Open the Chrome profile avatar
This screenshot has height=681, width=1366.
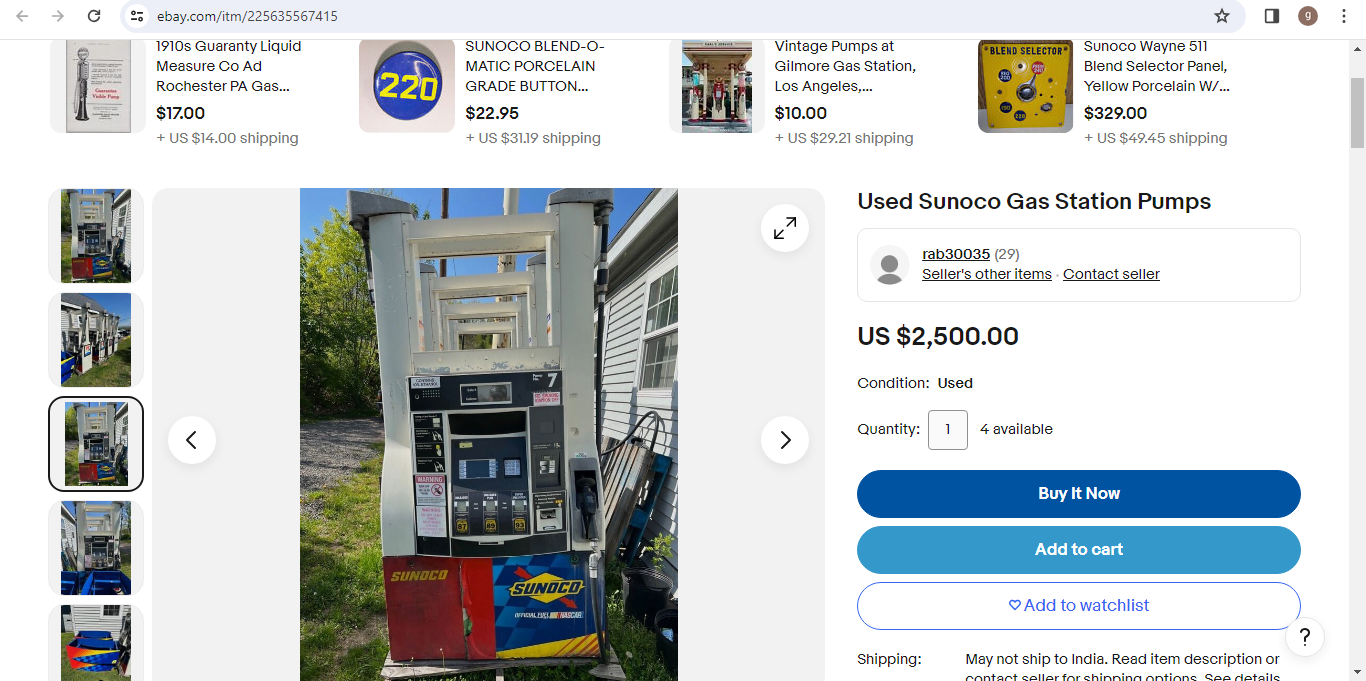pyautogui.click(x=1308, y=16)
